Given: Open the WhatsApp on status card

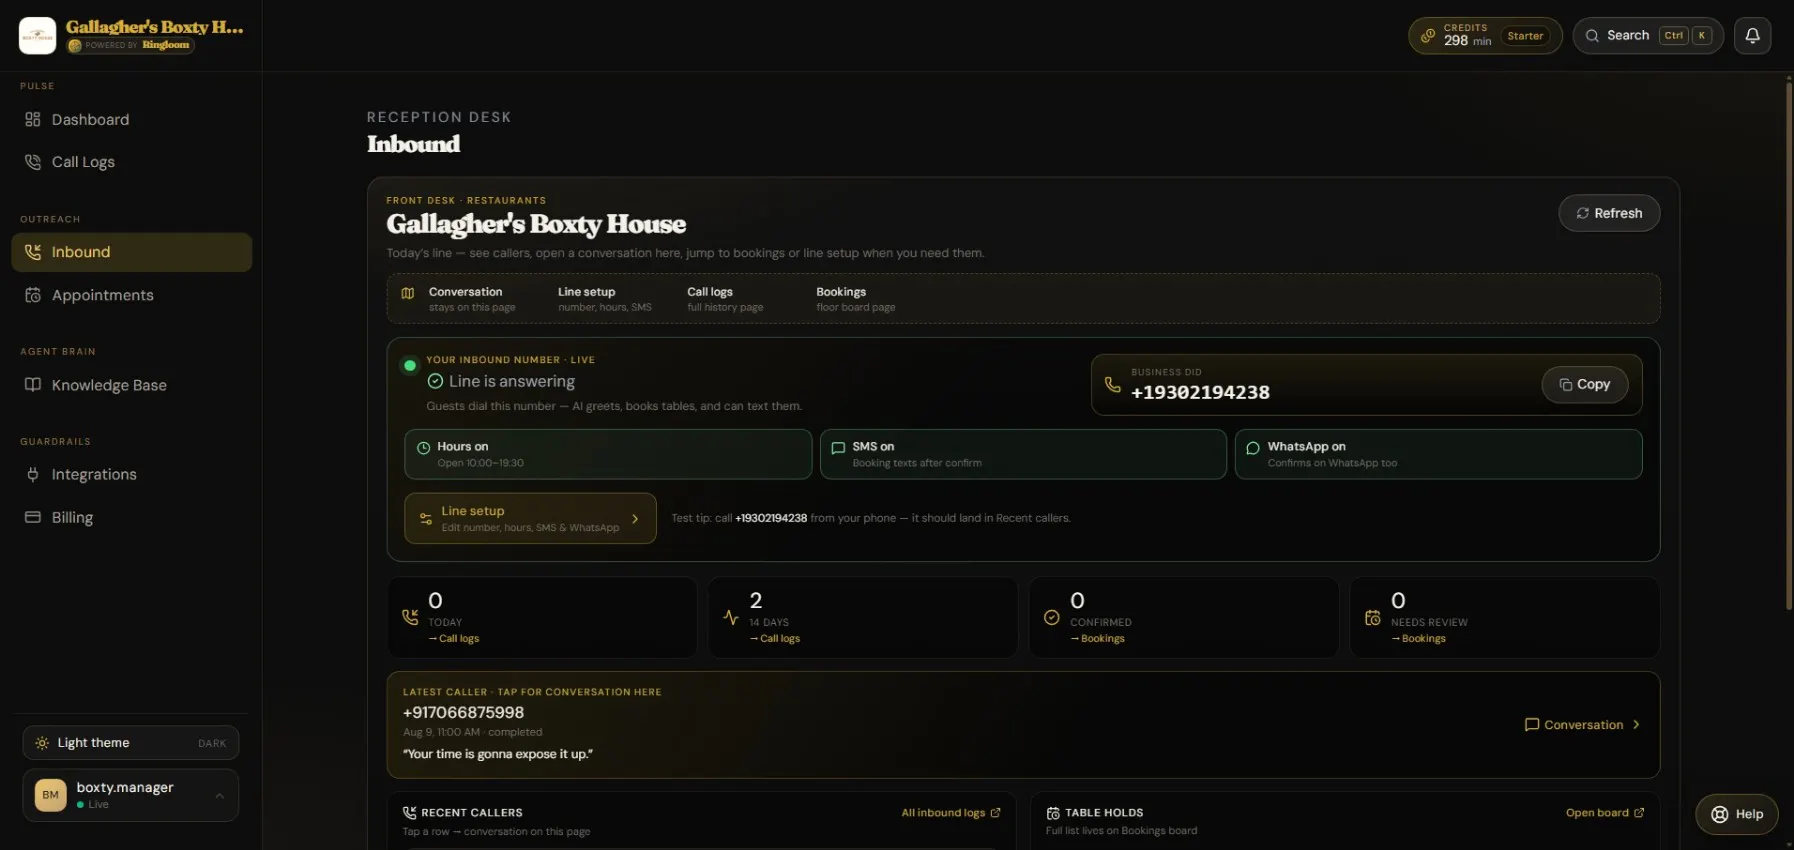Looking at the screenshot, I should 1438,454.
